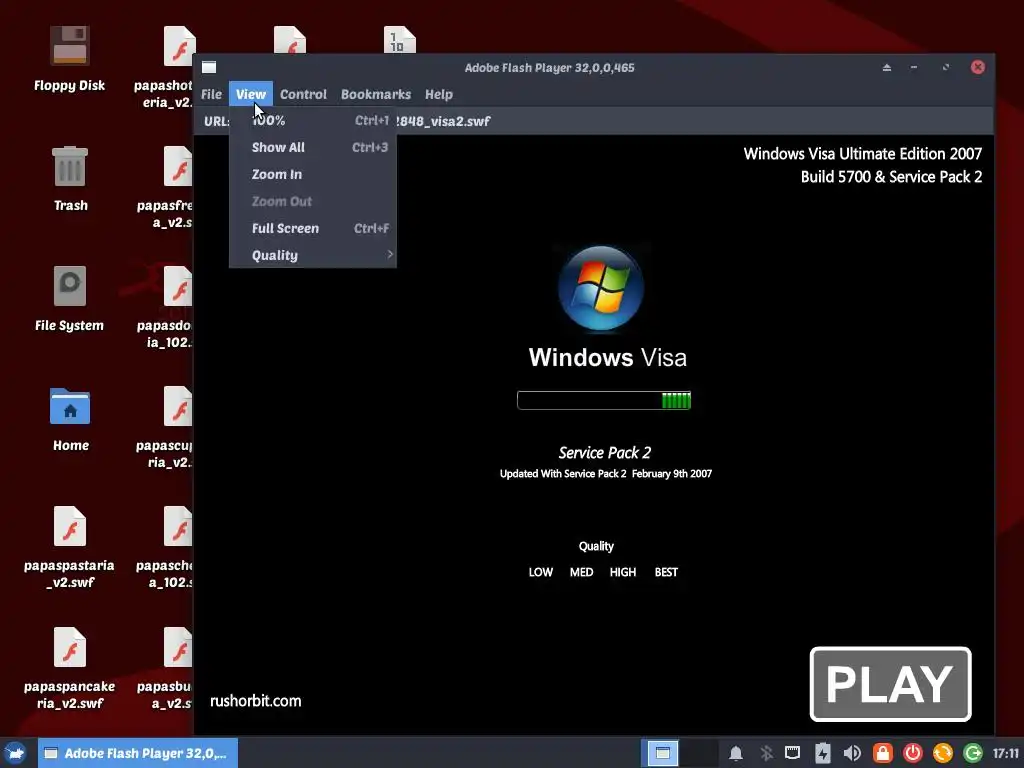Select the papascheeseria swf file icon
Viewport: 1024px width, 768px height.
(178, 526)
